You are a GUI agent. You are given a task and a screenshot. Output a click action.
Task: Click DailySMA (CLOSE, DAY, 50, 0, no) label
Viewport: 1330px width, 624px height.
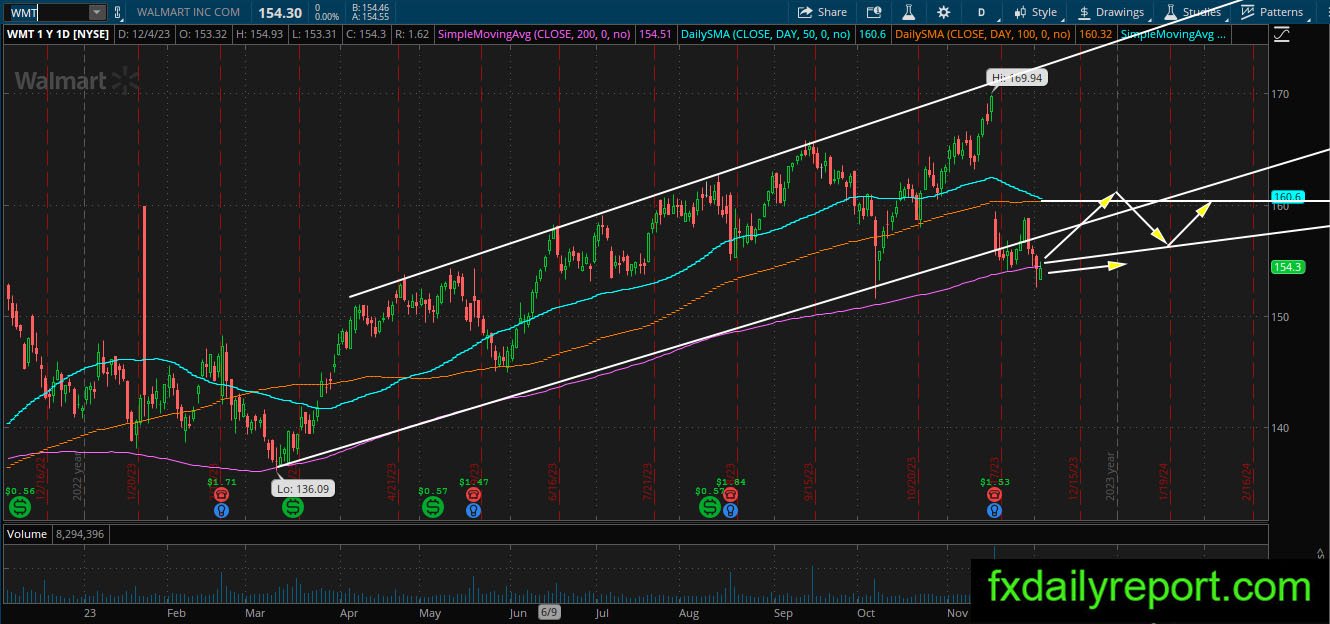click(766, 34)
